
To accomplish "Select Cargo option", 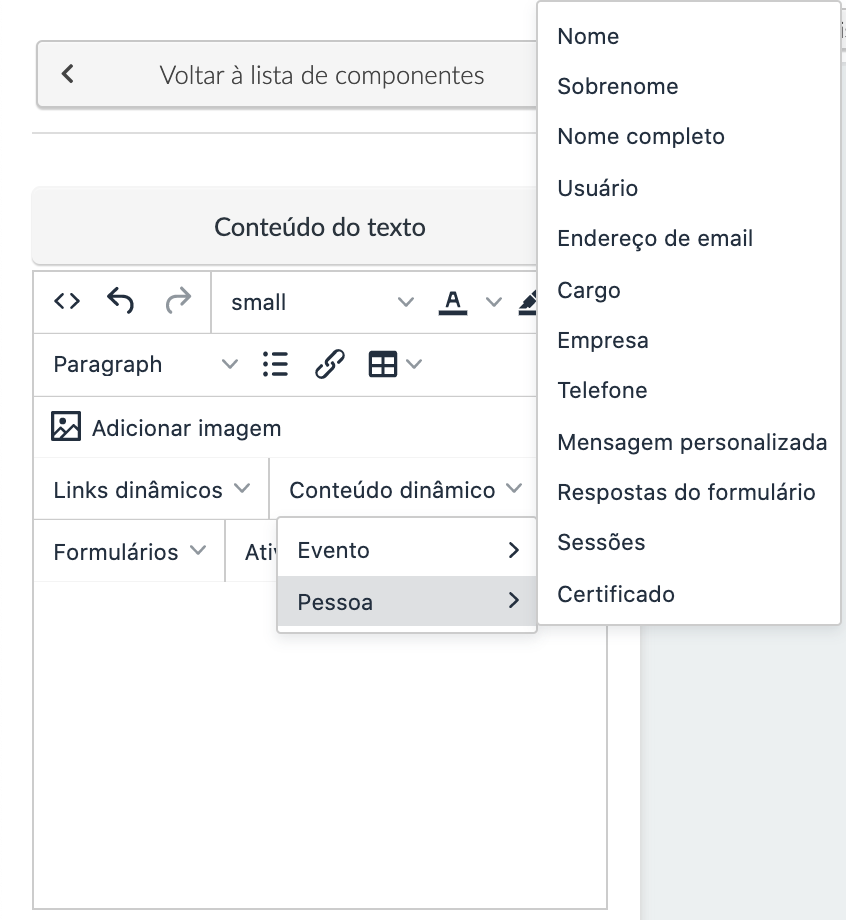I will click(x=689, y=290).
